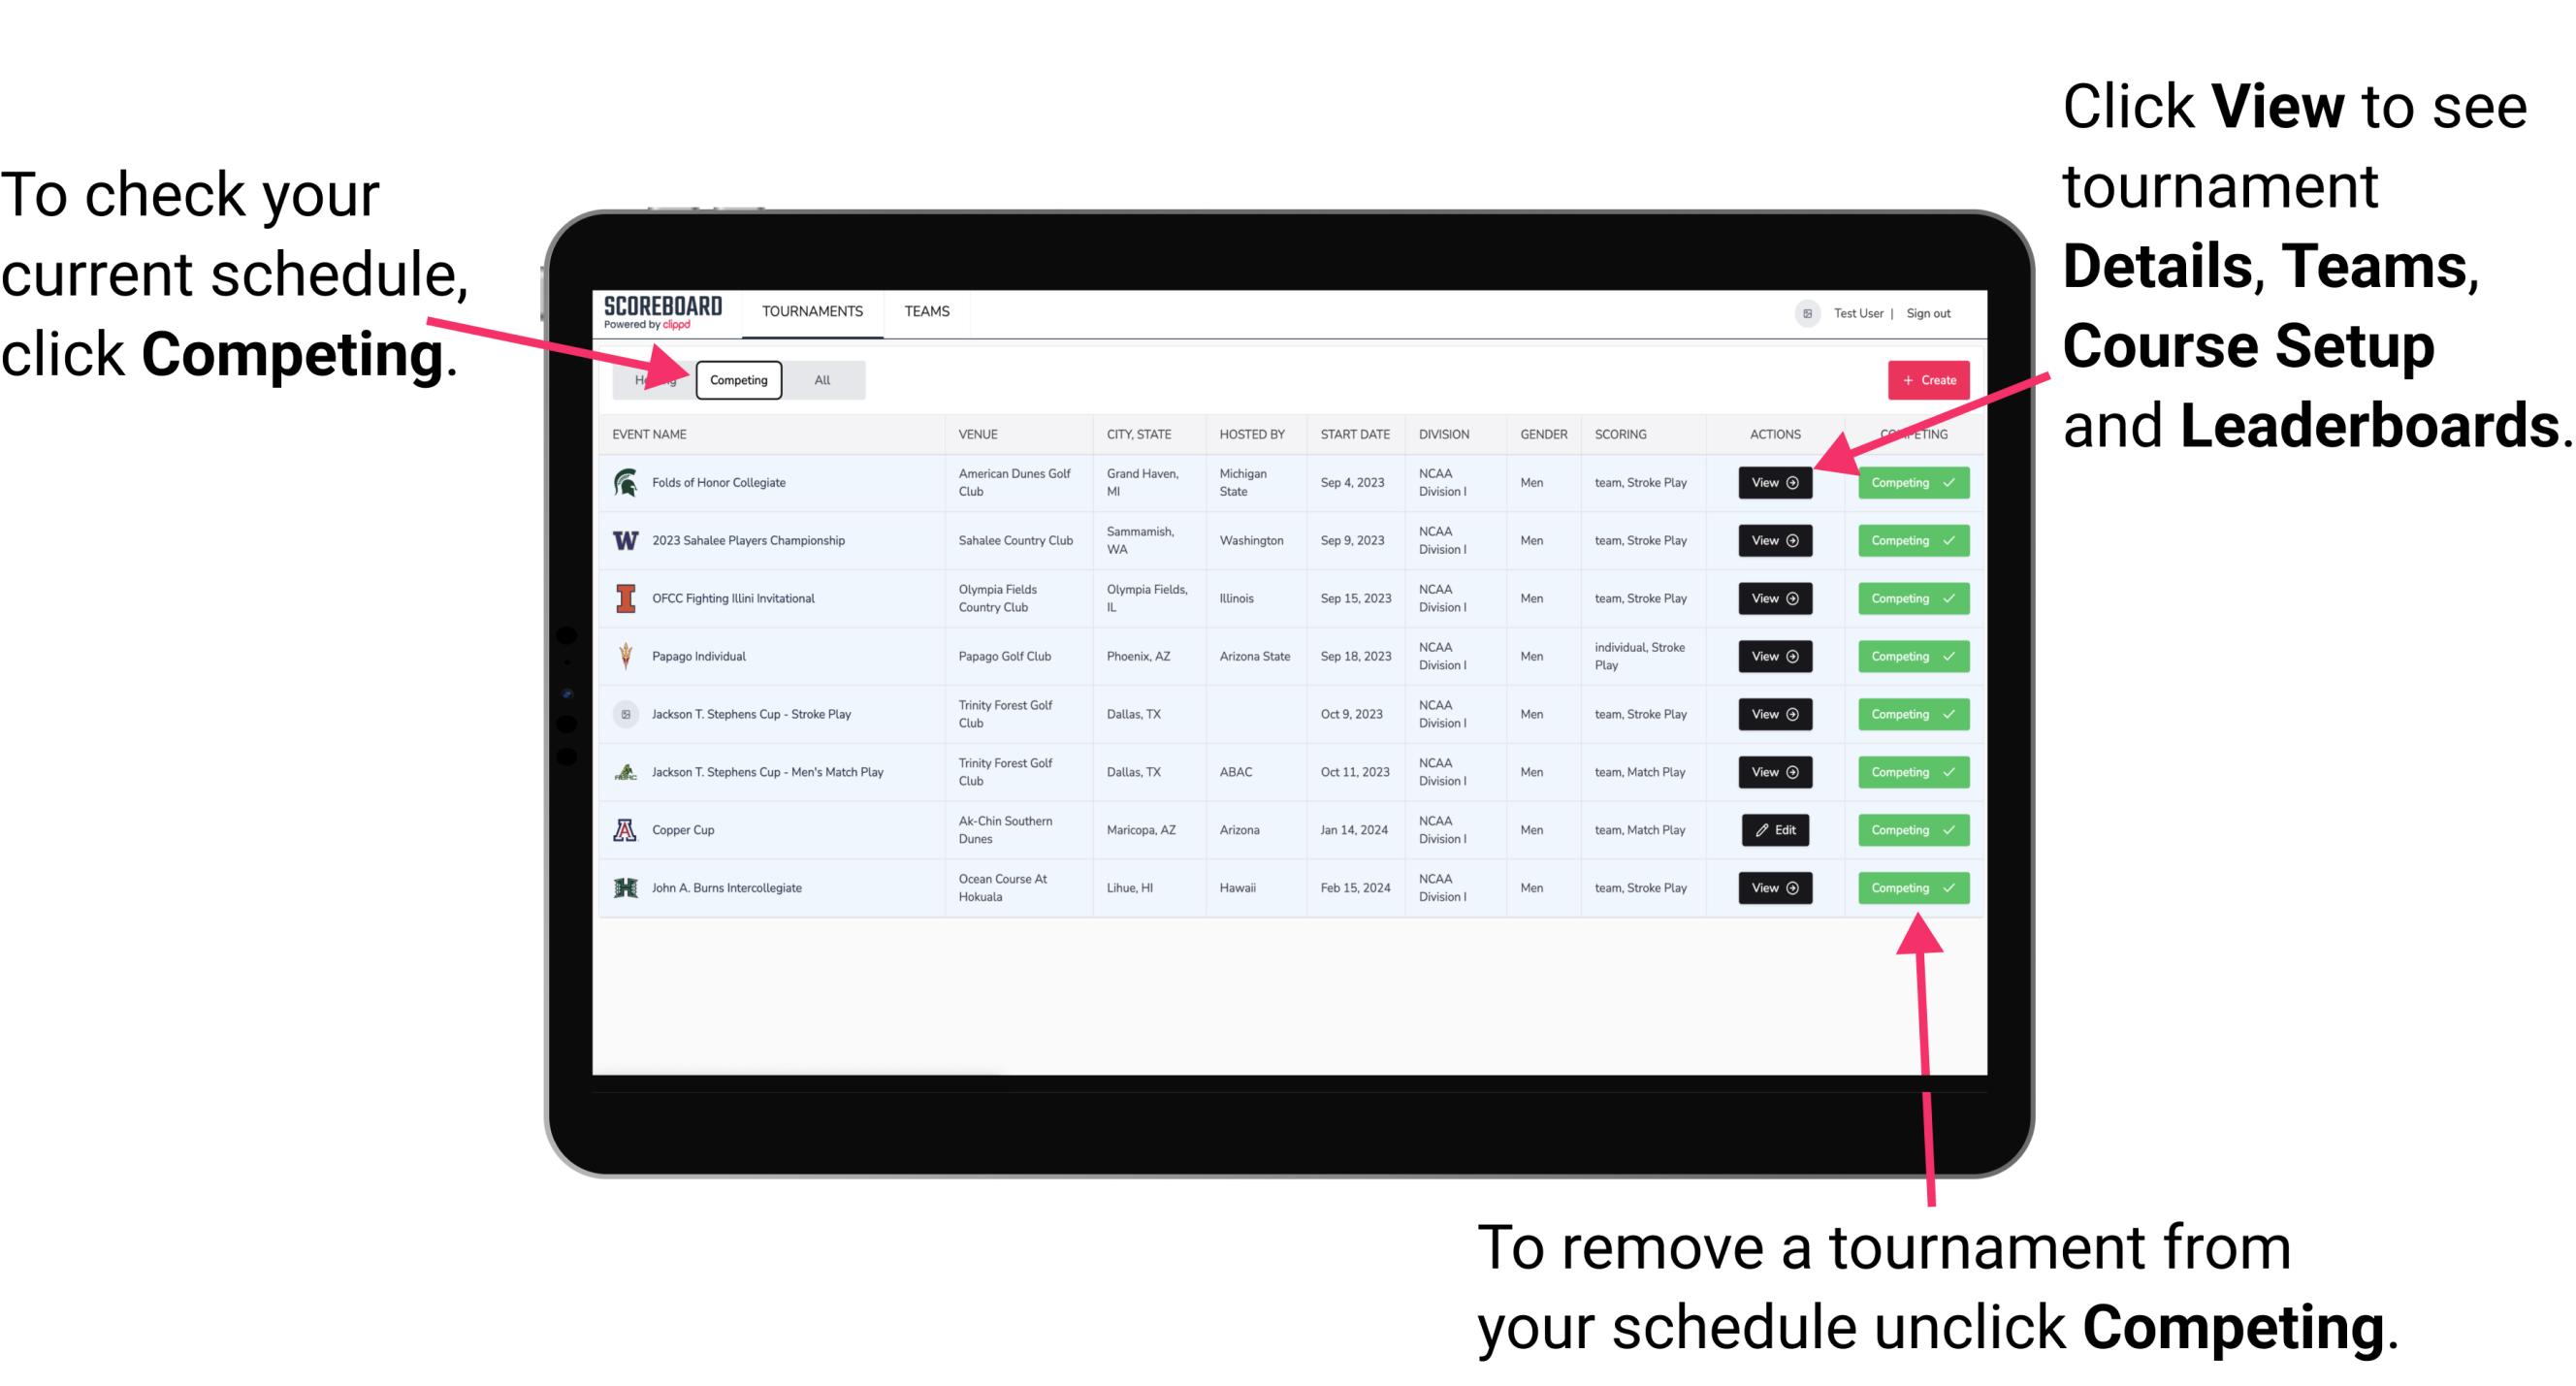Click the View icon for 2023 Sahalee Players Championship
Viewport: 2576px width, 1386px height.
coord(1774,539)
